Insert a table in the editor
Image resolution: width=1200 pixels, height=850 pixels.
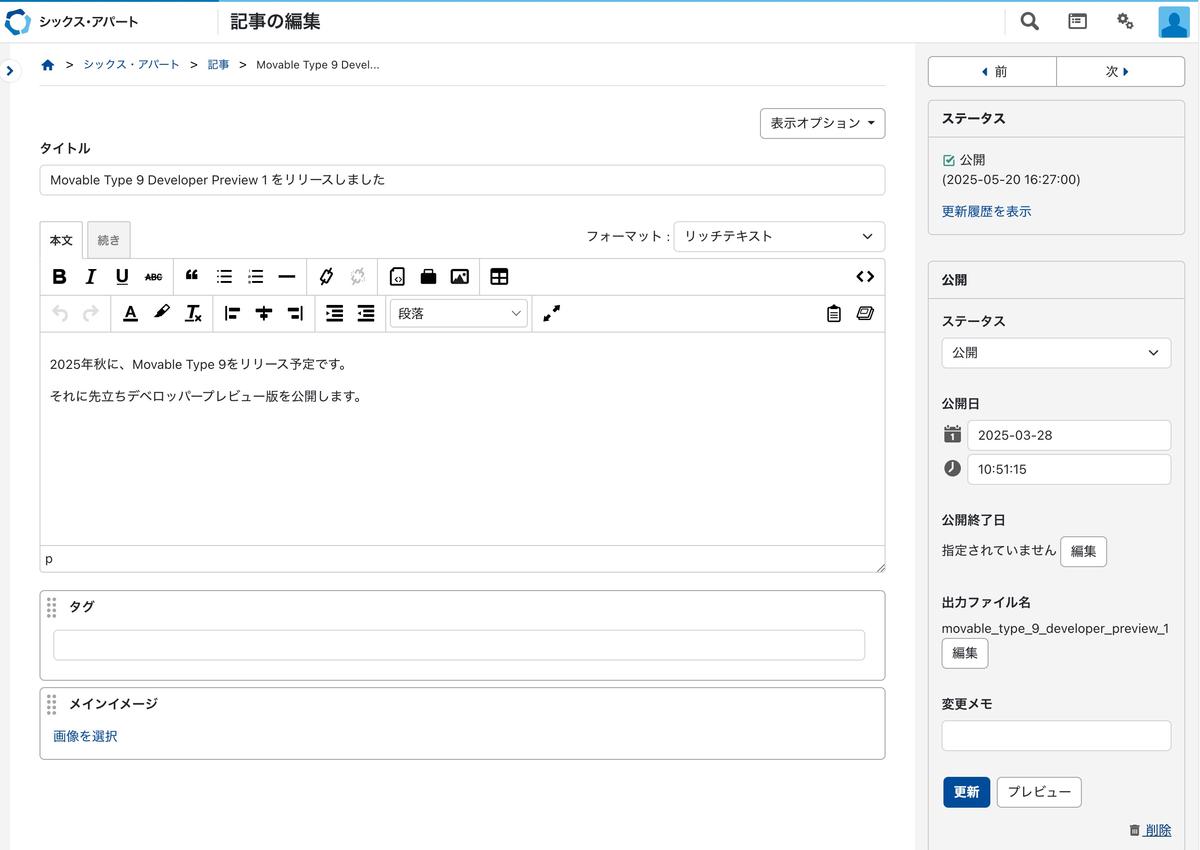(499, 277)
